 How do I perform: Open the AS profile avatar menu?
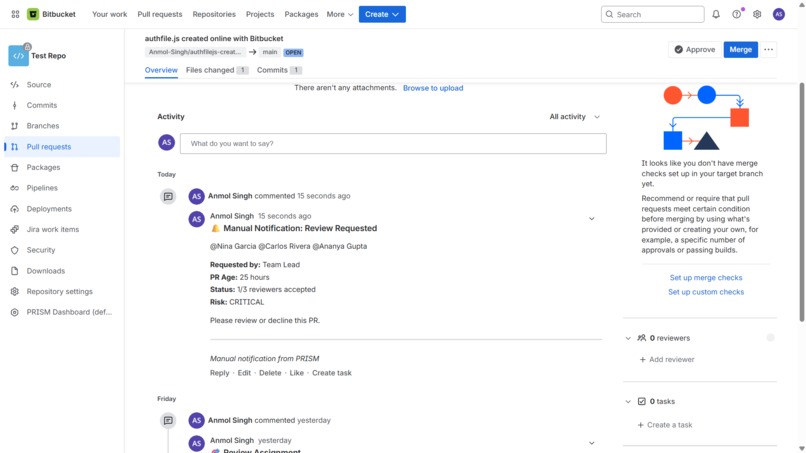[779, 14]
